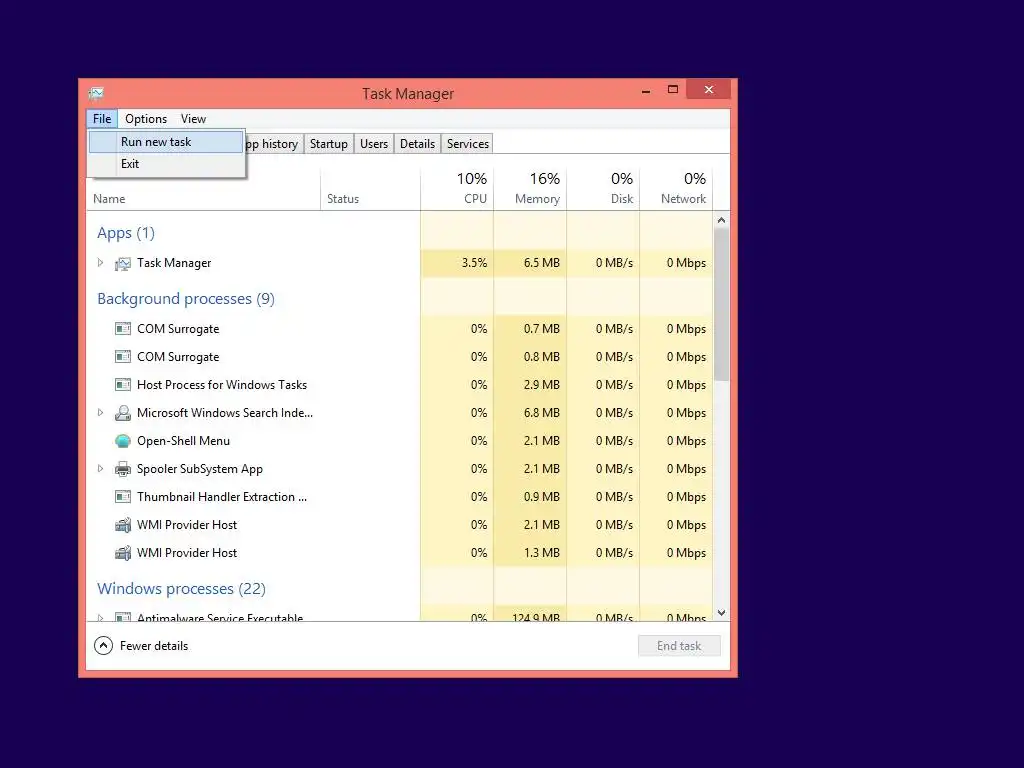
Task: Sort by the Memory column header
Action: click(x=530, y=189)
